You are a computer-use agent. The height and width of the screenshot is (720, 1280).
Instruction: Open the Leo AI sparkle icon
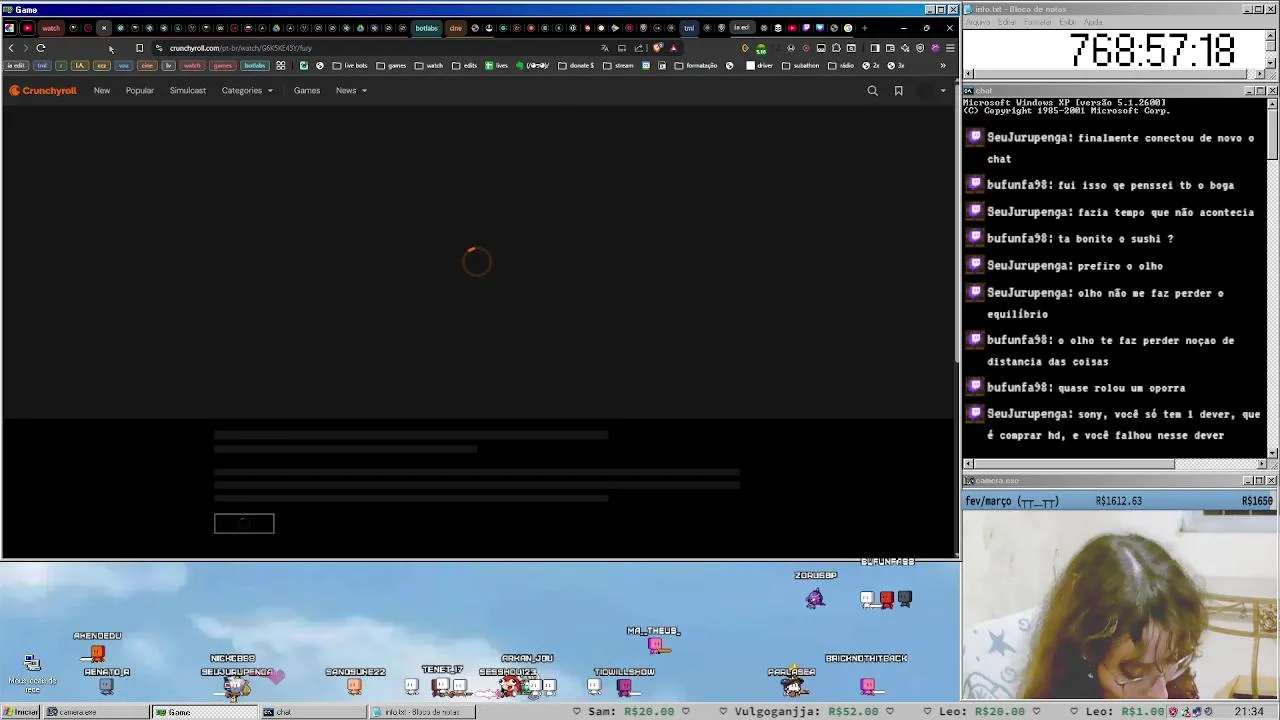pos(905,48)
